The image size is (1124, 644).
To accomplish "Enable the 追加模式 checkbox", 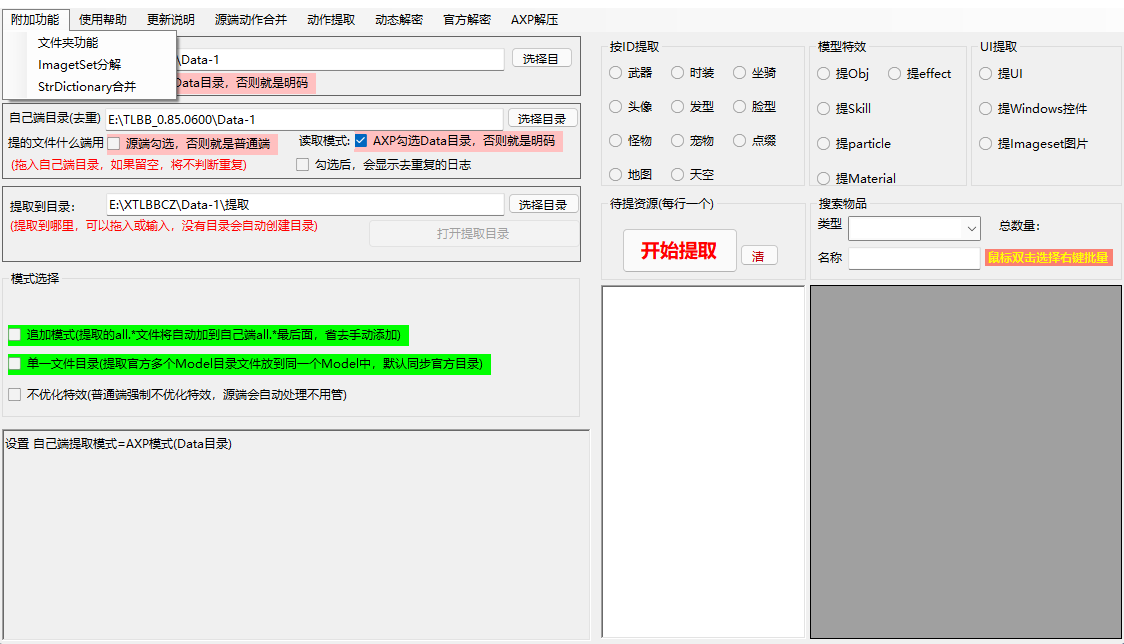I will 15,335.
